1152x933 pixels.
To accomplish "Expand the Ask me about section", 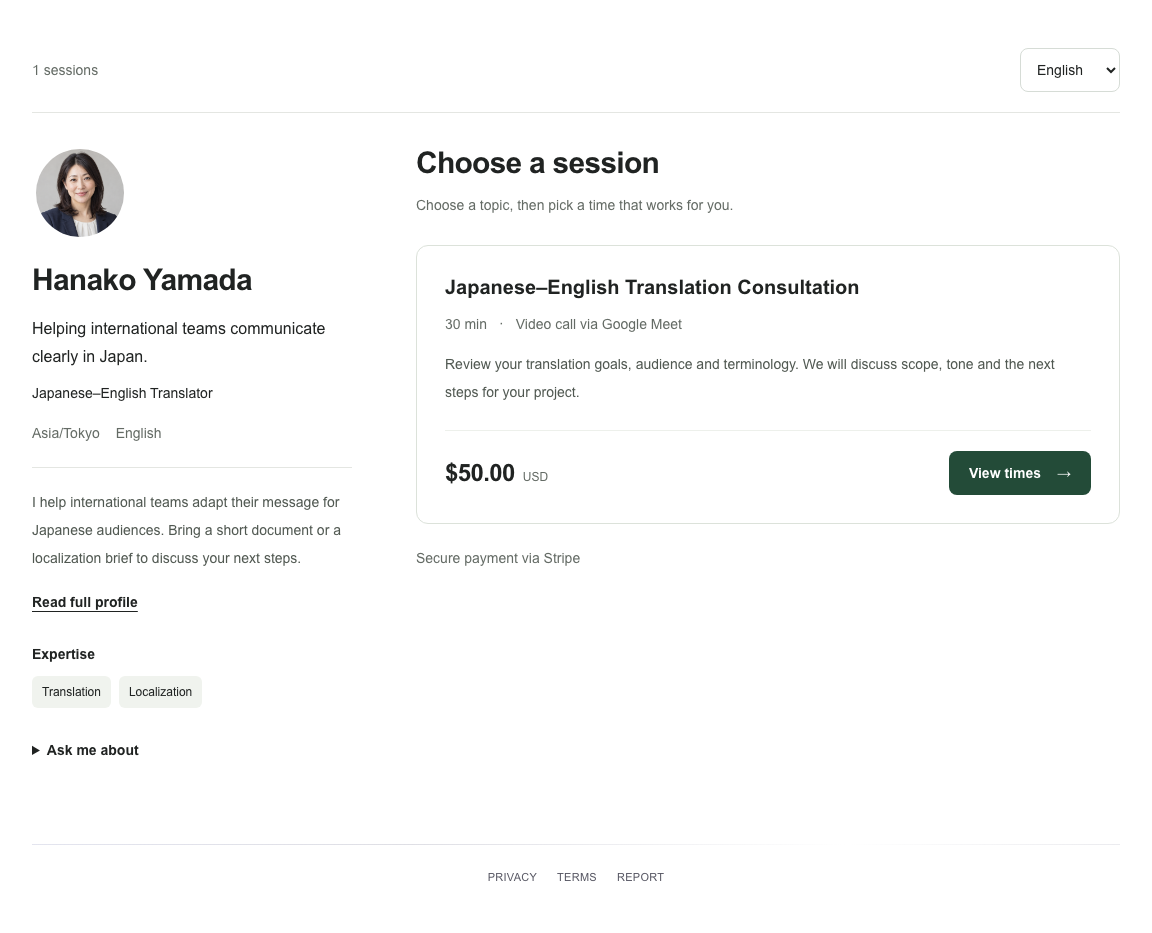I will point(85,750).
